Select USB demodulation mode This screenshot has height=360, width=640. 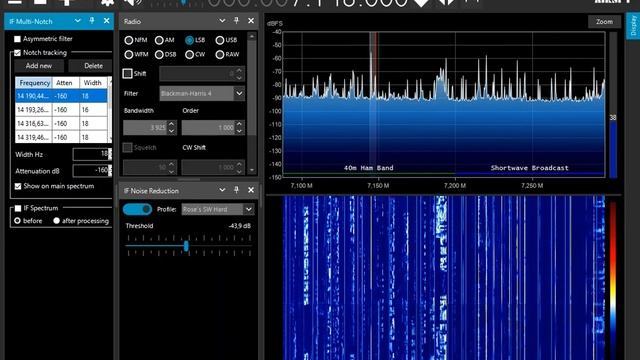[220, 40]
